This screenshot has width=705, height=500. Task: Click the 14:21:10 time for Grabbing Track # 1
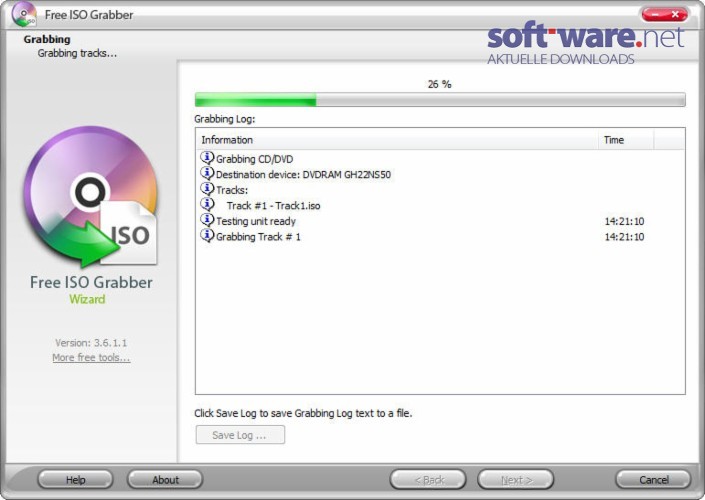pos(624,237)
